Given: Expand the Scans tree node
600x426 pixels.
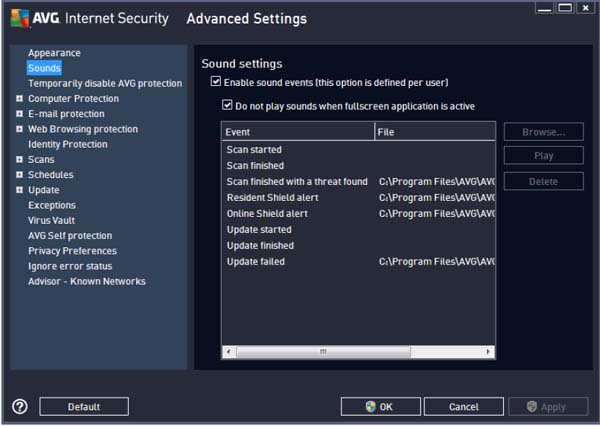Looking at the screenshot, I should [19, 160].
